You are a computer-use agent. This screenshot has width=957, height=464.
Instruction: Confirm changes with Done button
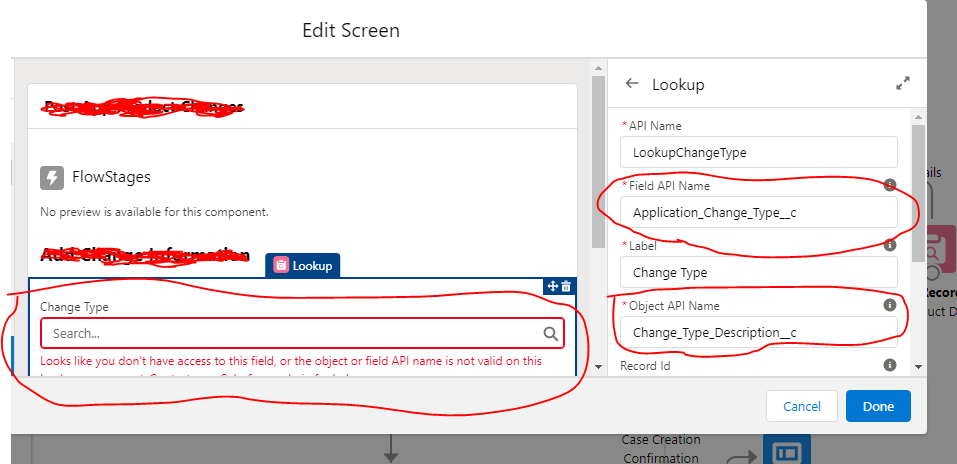(x=878, y=406)
